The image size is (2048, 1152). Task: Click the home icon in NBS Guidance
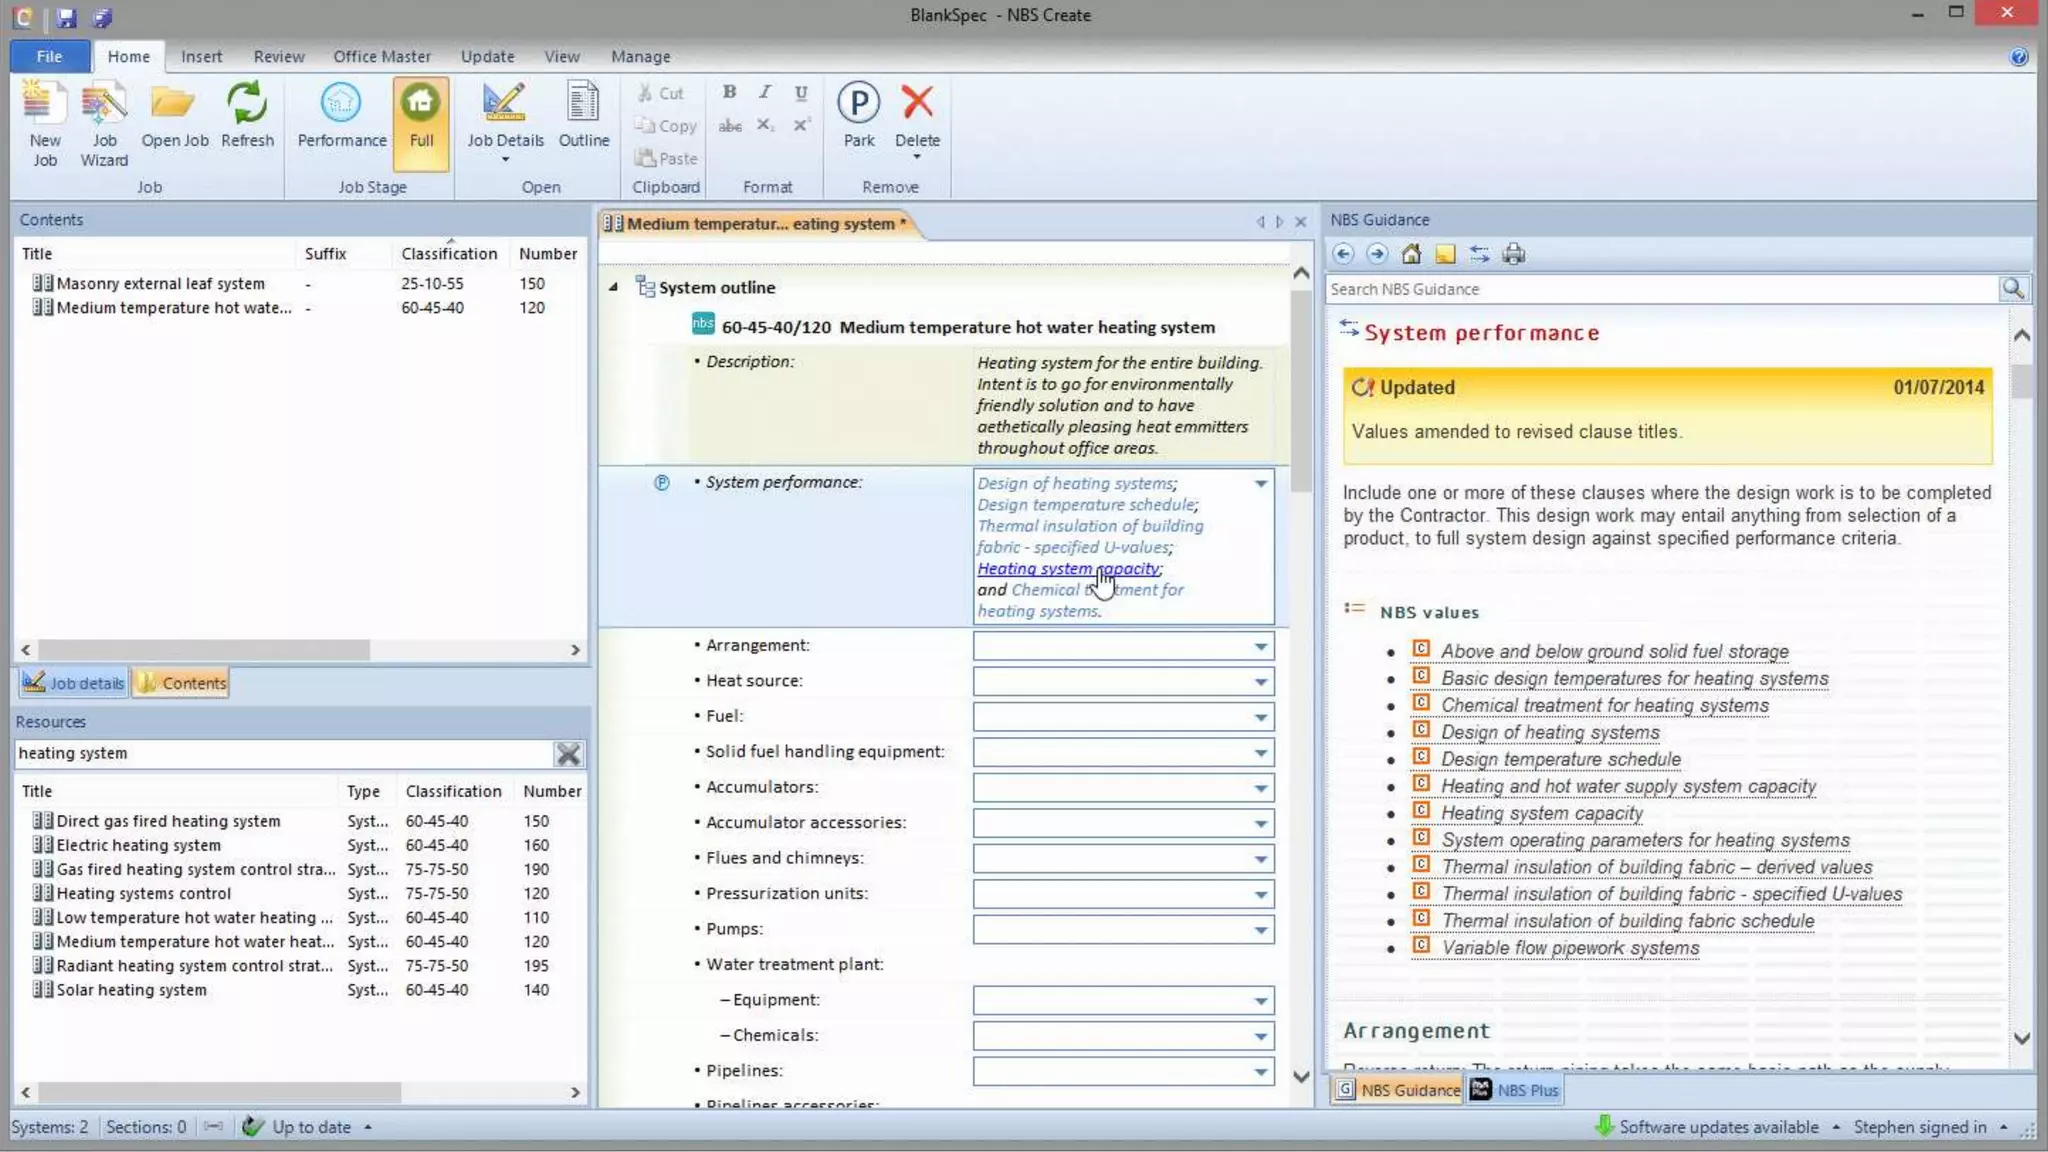pyautogui.click(x=1410, y=254)
